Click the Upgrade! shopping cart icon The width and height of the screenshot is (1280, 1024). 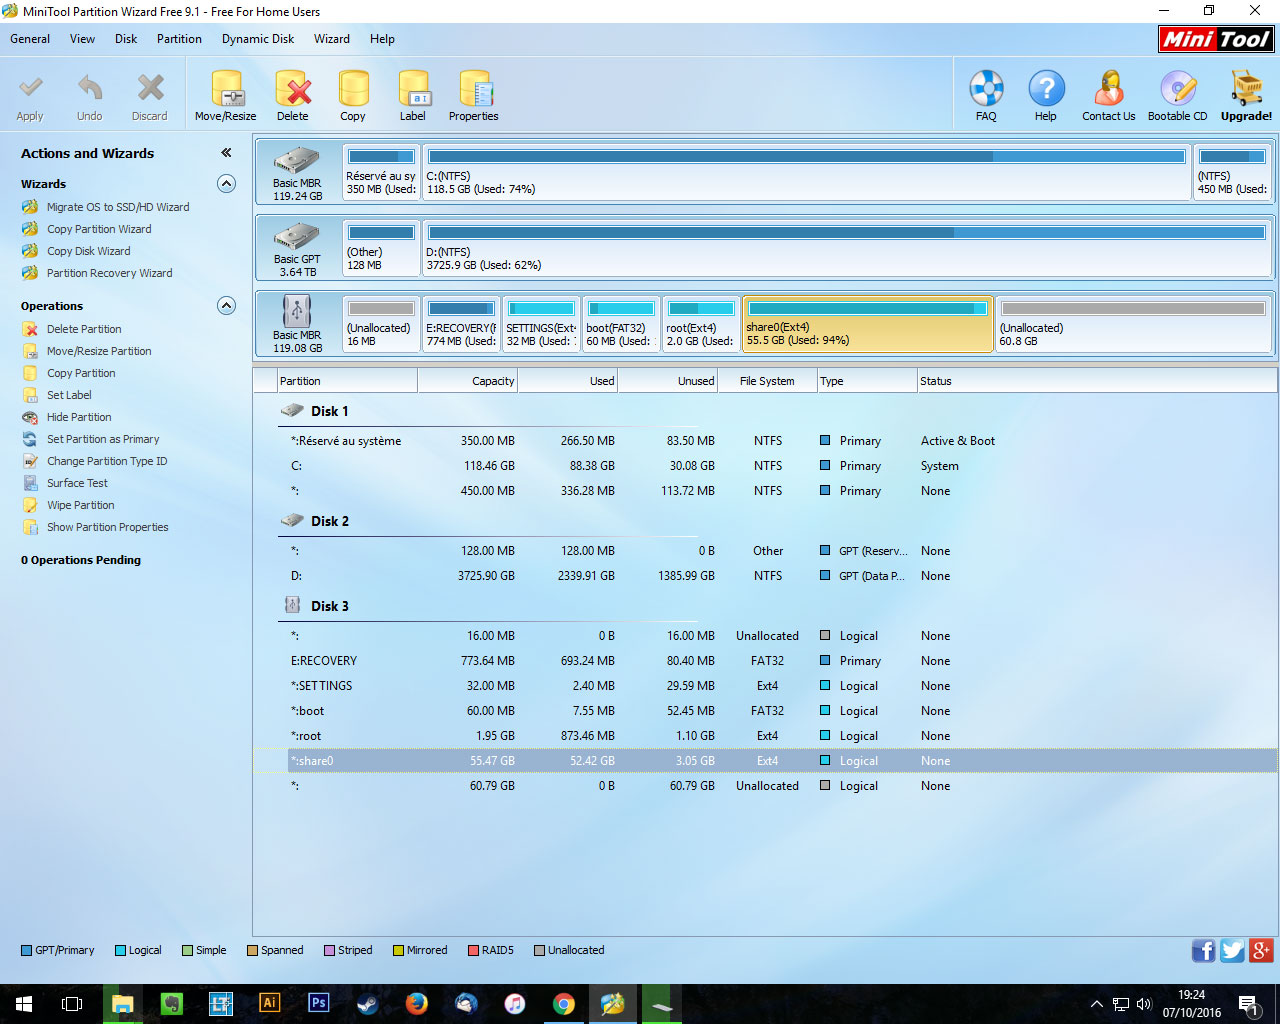(x=1246, y=89)
